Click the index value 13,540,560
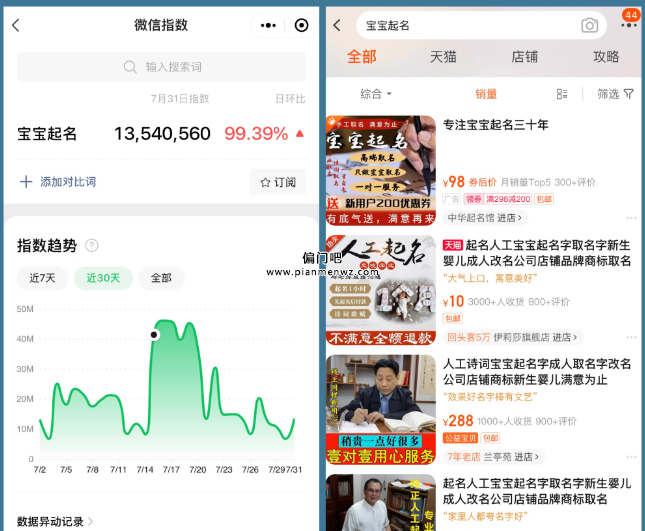The width and height of the screenshot is (645, 531). tap(162, 134)
